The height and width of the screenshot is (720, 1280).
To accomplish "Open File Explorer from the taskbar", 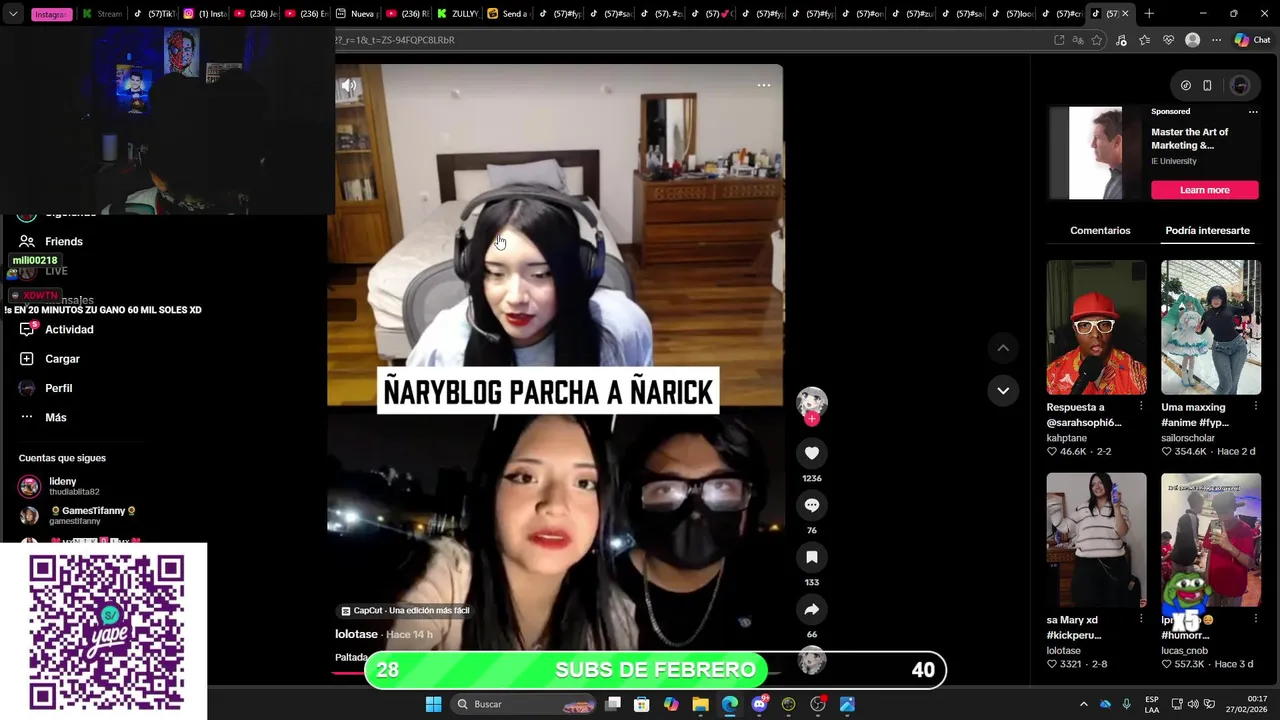I will (700, 704).
